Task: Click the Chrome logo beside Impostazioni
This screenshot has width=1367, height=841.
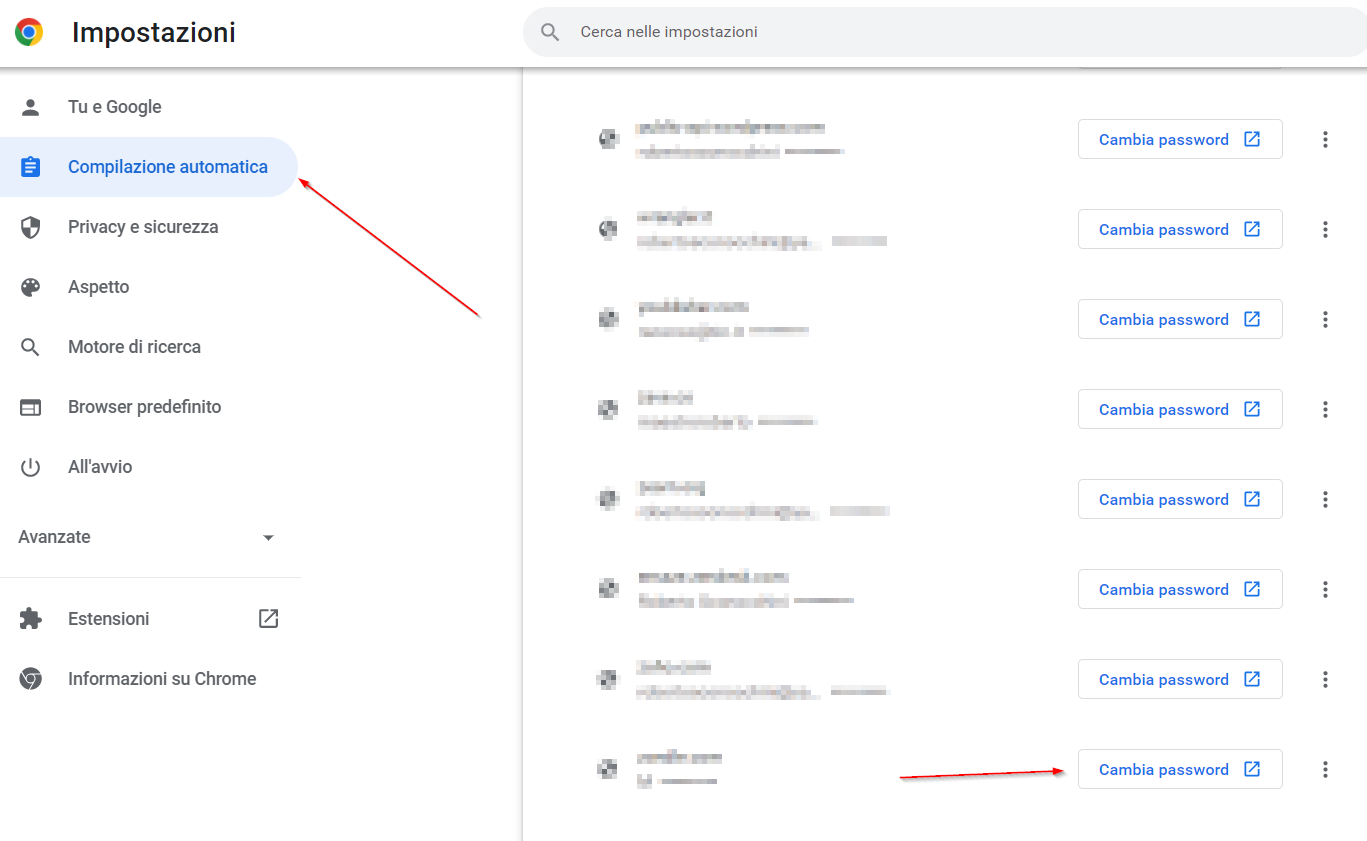Action: coord(29,32)
